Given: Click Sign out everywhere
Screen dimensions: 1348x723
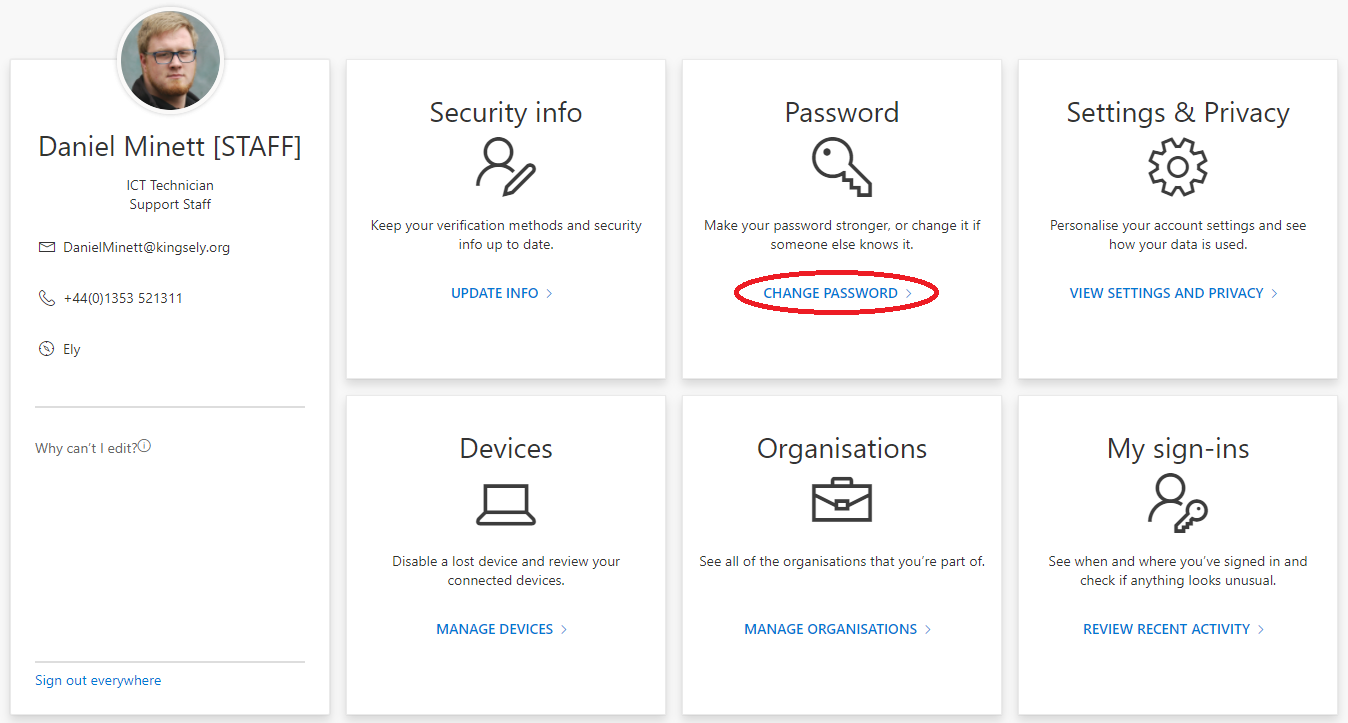Looking at the screenshot, I should tap(97, 680).
